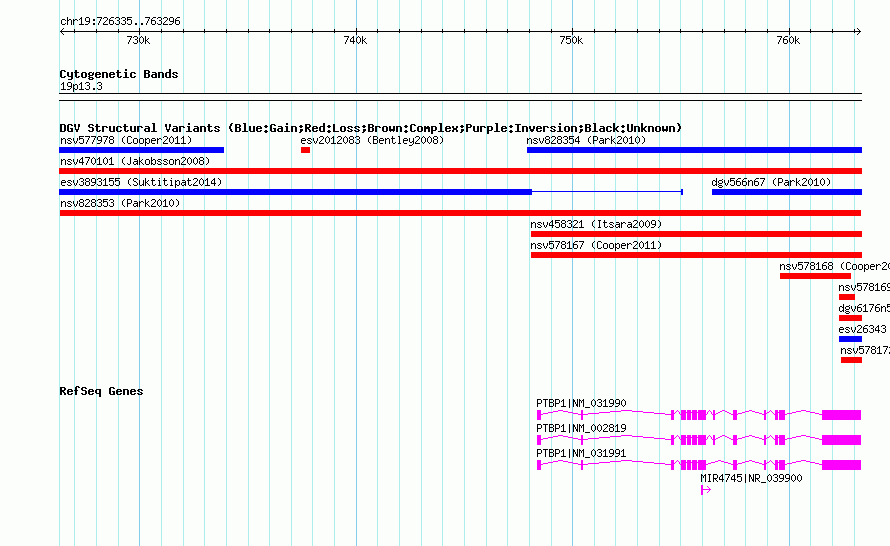The height and width of the screenshot is (546, 890).
Task: Open the dgv6176n5 red variant bar
Action: pyautogui.click(x=850, y=318)
